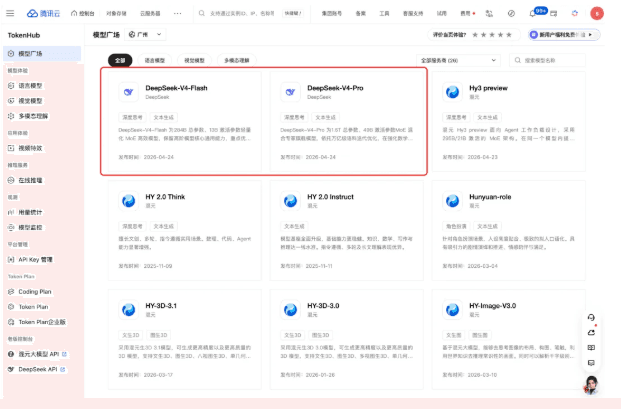Open 客服支持 in the top bar
This screenshot has height=409, width=621.
click(x=413, y=13)
